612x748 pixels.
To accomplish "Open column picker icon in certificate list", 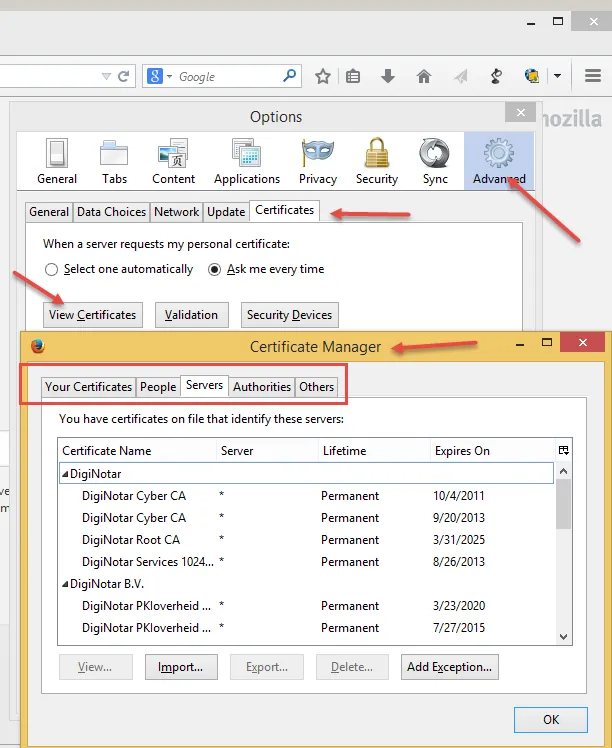I will (563, 450).
